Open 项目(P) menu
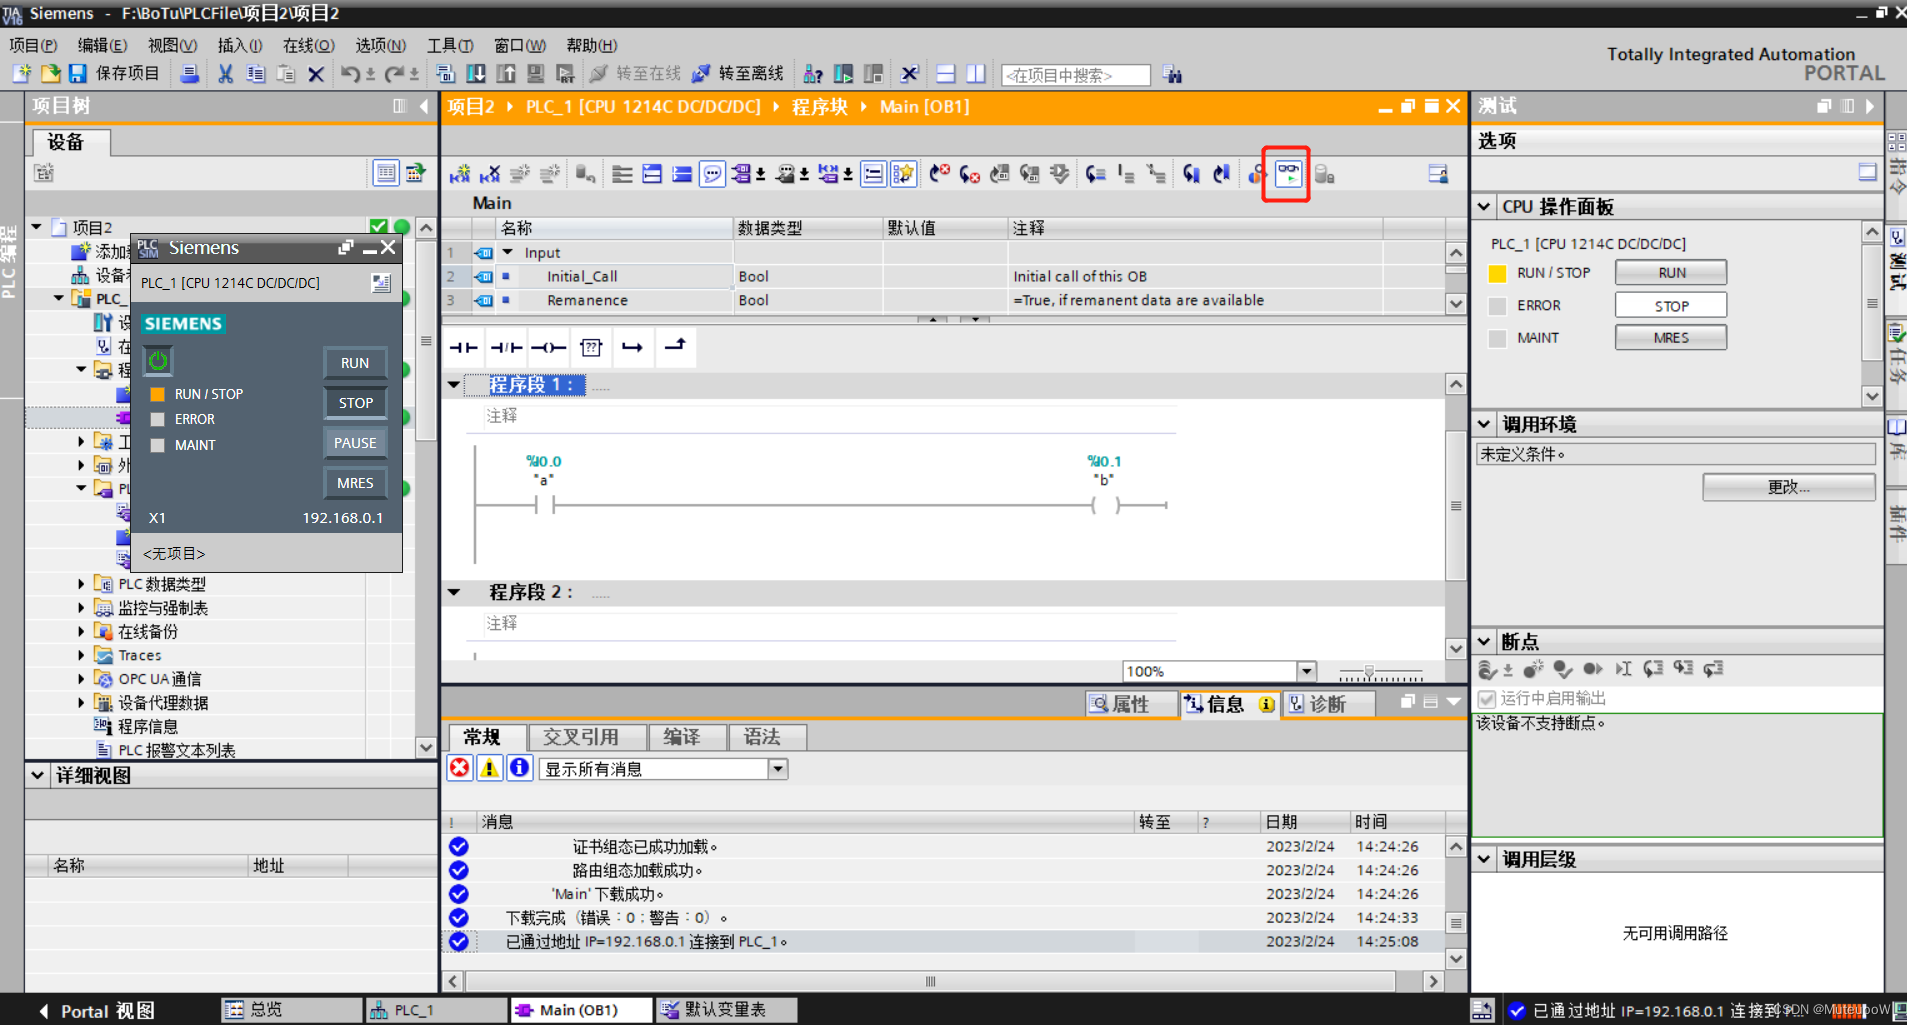 33,45
